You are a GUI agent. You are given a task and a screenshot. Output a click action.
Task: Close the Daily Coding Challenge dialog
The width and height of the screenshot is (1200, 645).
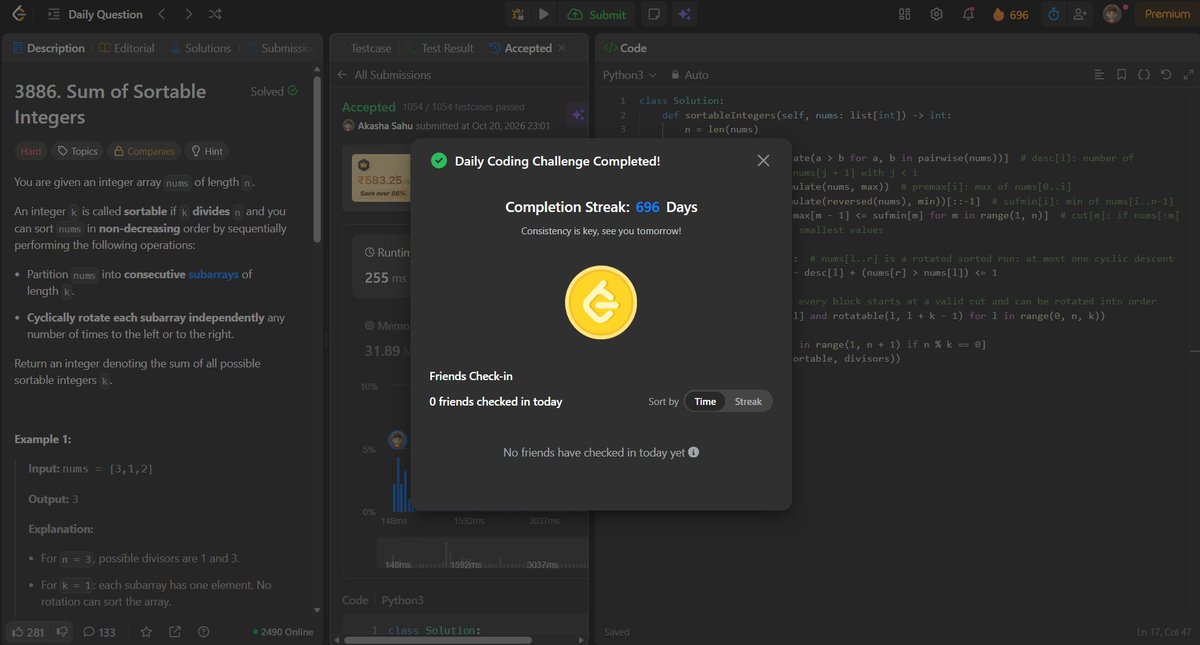tap(763, 160)
